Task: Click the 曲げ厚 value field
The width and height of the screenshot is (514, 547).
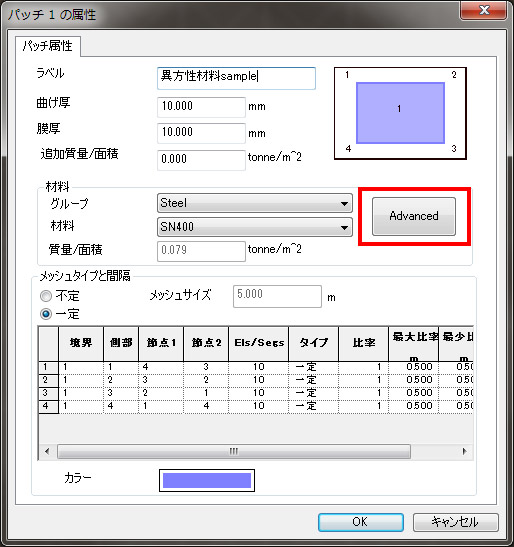Action: 201,107
